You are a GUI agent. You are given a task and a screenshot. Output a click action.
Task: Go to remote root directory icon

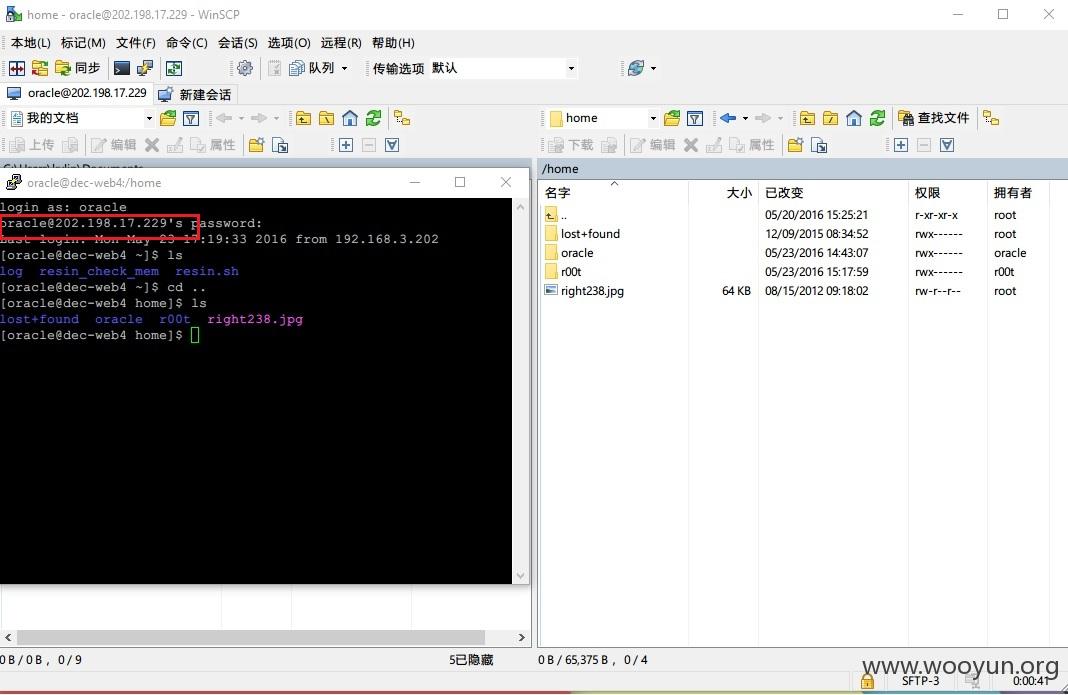pyautogui.click(x=830, y=119)
